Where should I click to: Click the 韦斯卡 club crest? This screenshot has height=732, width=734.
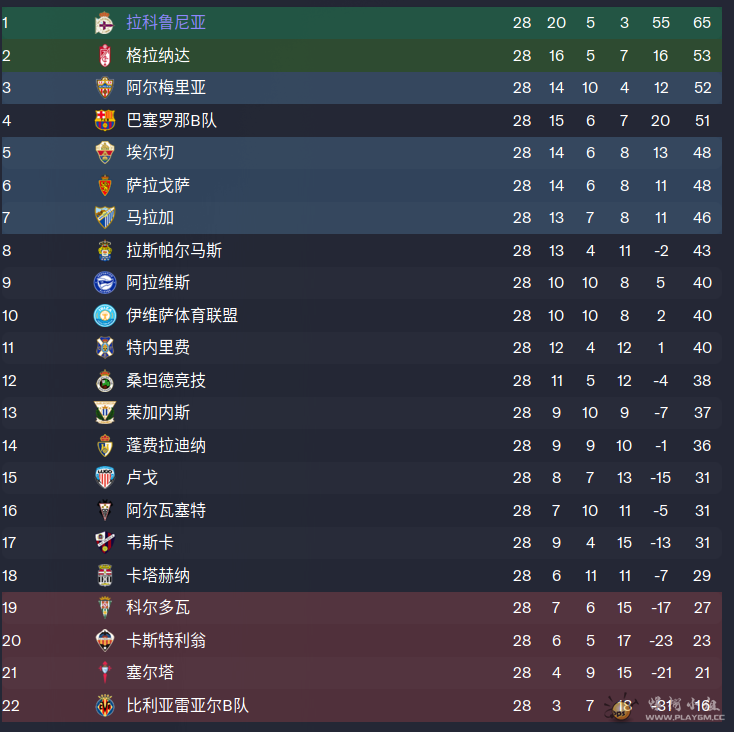[x=105, y=542]
